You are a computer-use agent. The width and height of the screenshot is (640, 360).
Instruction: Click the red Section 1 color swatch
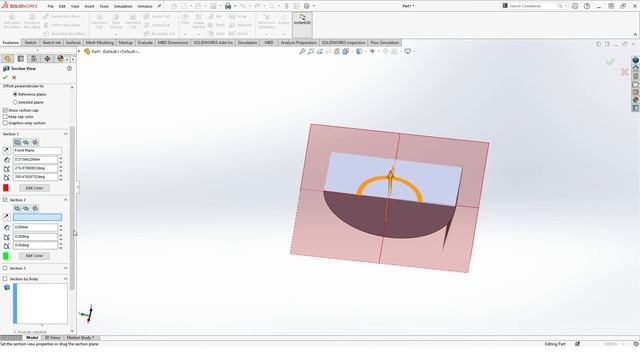(x=6, y=188)
